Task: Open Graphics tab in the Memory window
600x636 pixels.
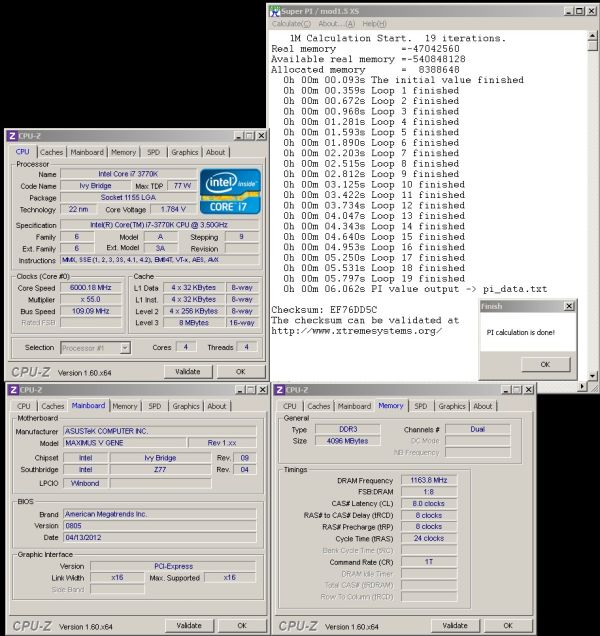Action: coord(452,406)
